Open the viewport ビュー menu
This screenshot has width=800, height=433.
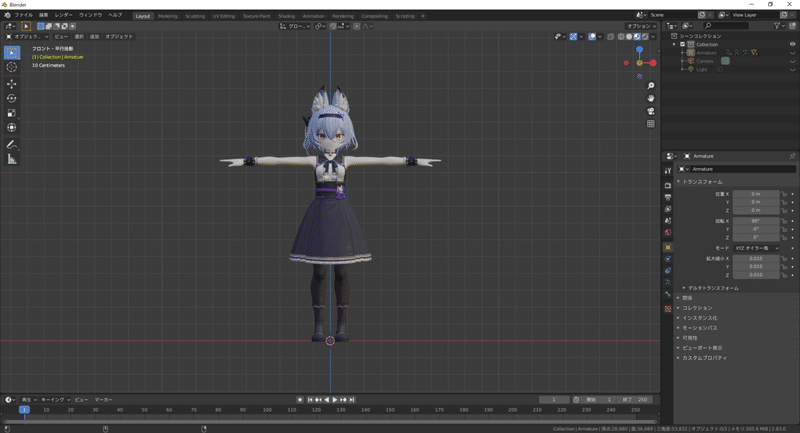[x=61, y=37]
